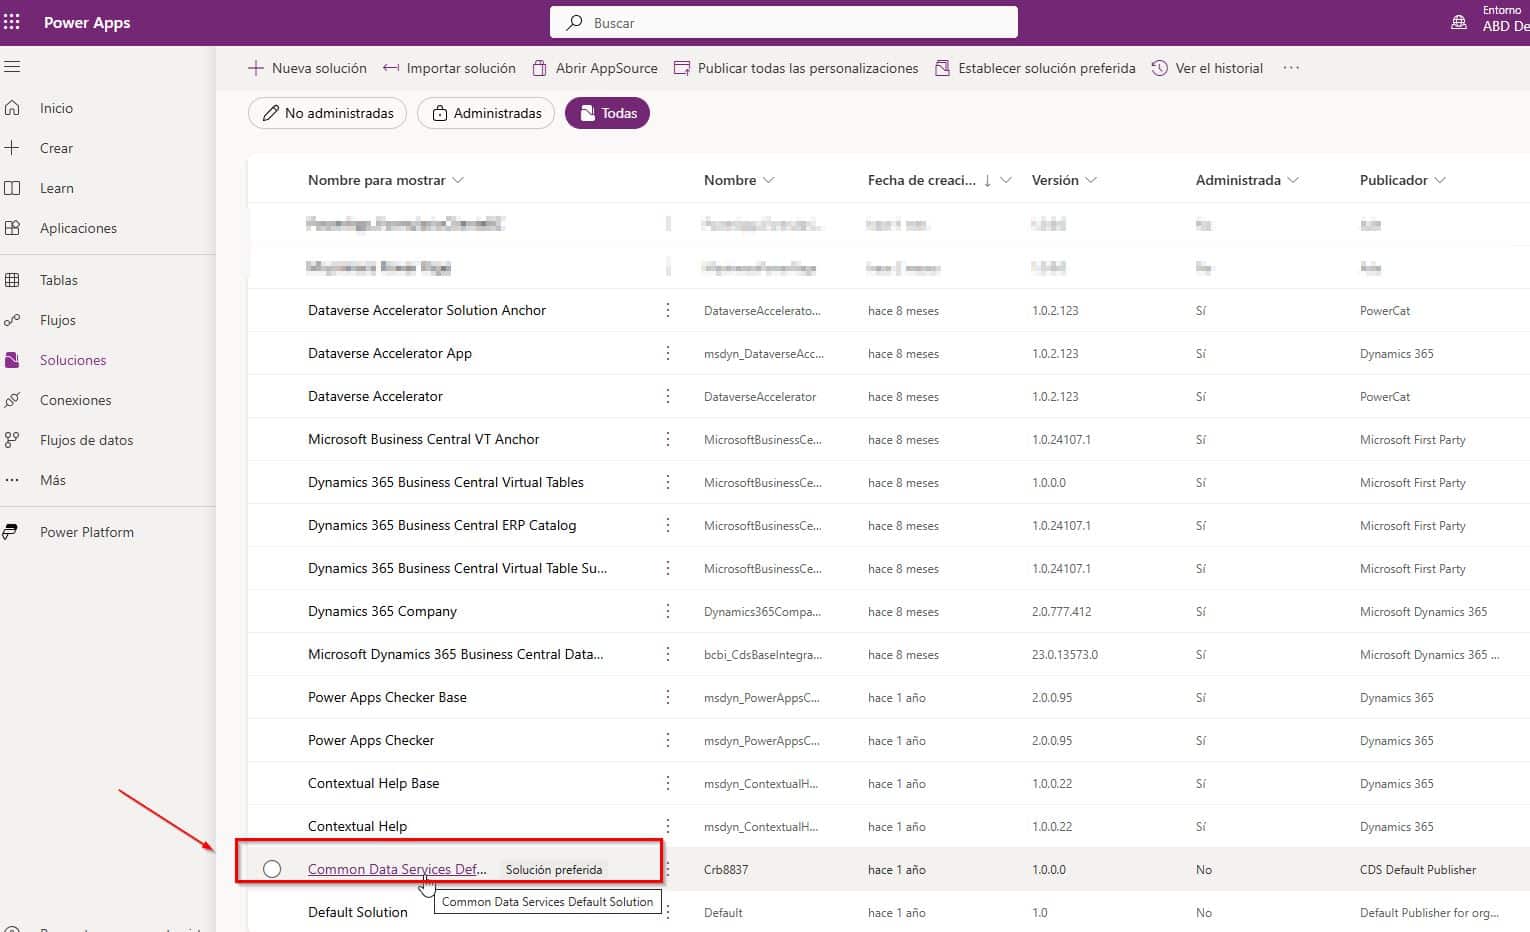
Task: Click the Conexiones plug icon
Action: (12, 400)
